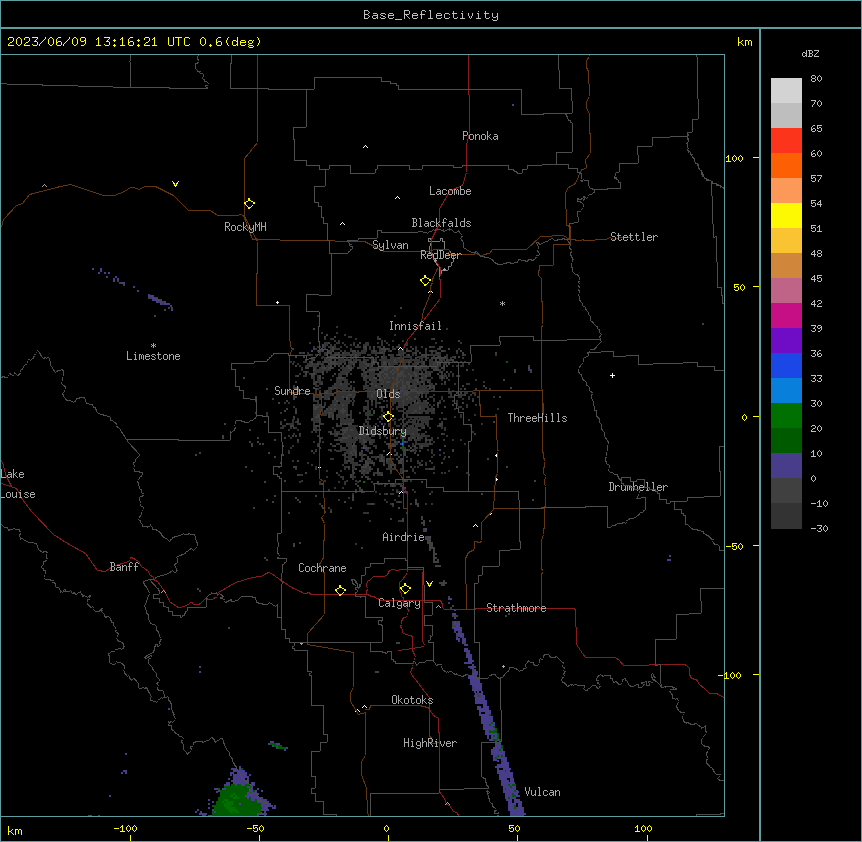Click the RedDeer city label
This screenshot has width=862, height=842.
pyautogui.click(x=440, y=255)
